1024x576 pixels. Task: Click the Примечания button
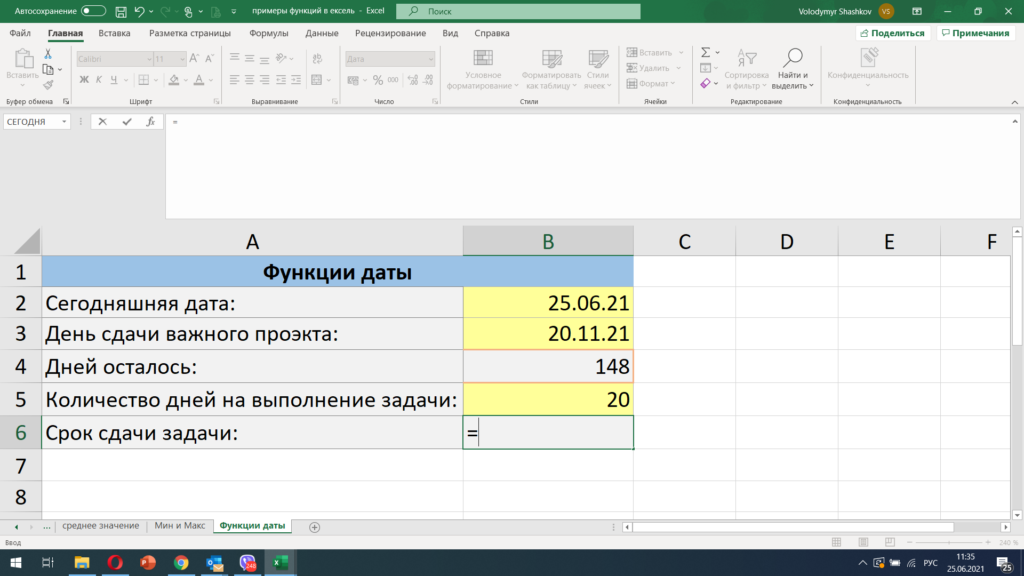(x=976, y=33)
